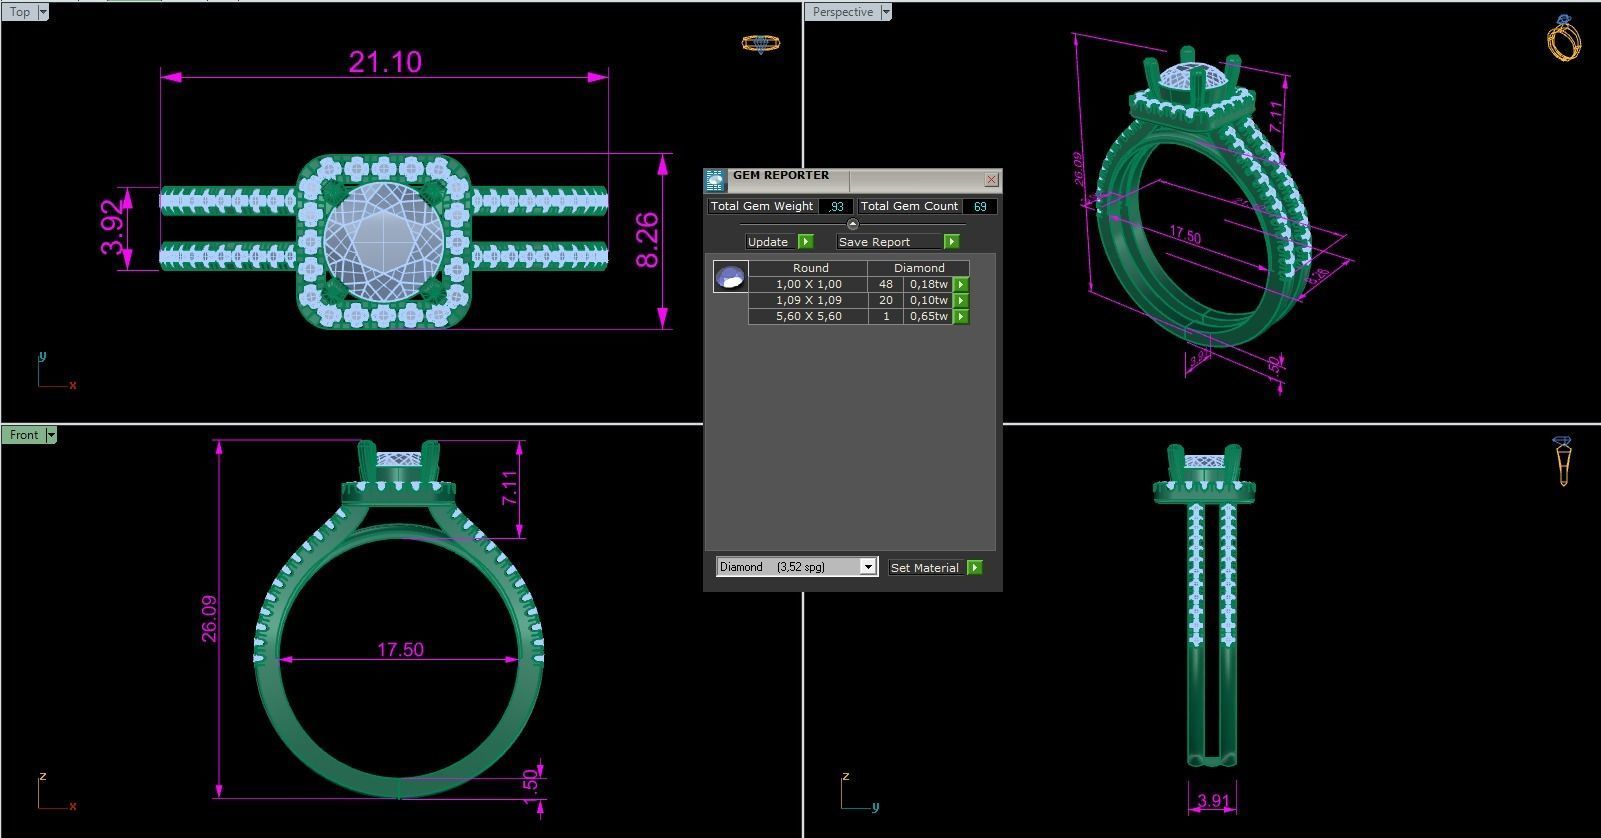This screenshot has width=1601, height=838.
Task: Click the Top viewport label tab
Action: [19, 12]
